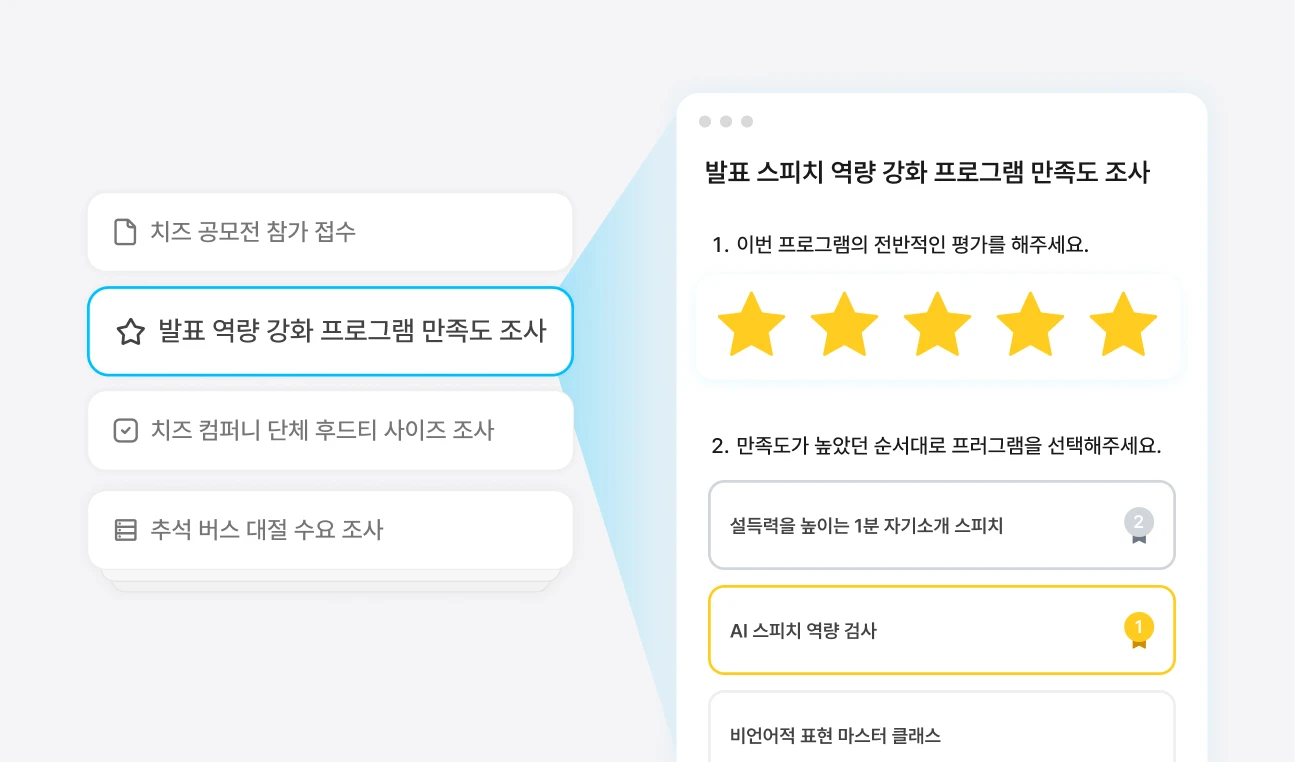1295x762 pixels.
Task: Click the survey title at the top of the panel
Action: (x=927, y=172)
